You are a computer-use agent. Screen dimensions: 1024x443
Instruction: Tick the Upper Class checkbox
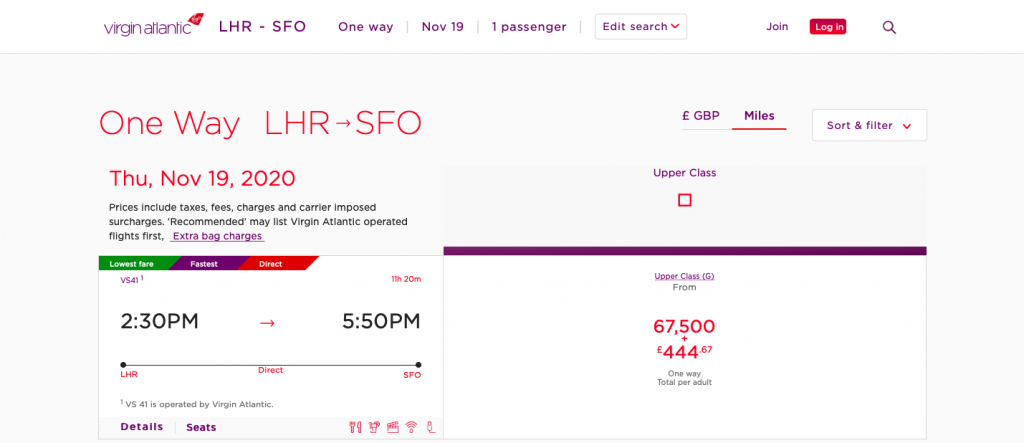685,200
